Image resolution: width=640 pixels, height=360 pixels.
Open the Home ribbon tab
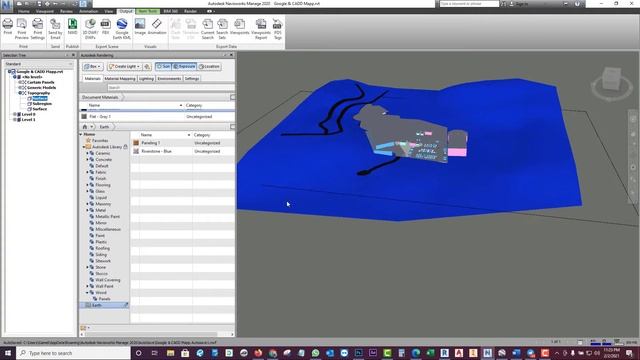click(23, 11)
